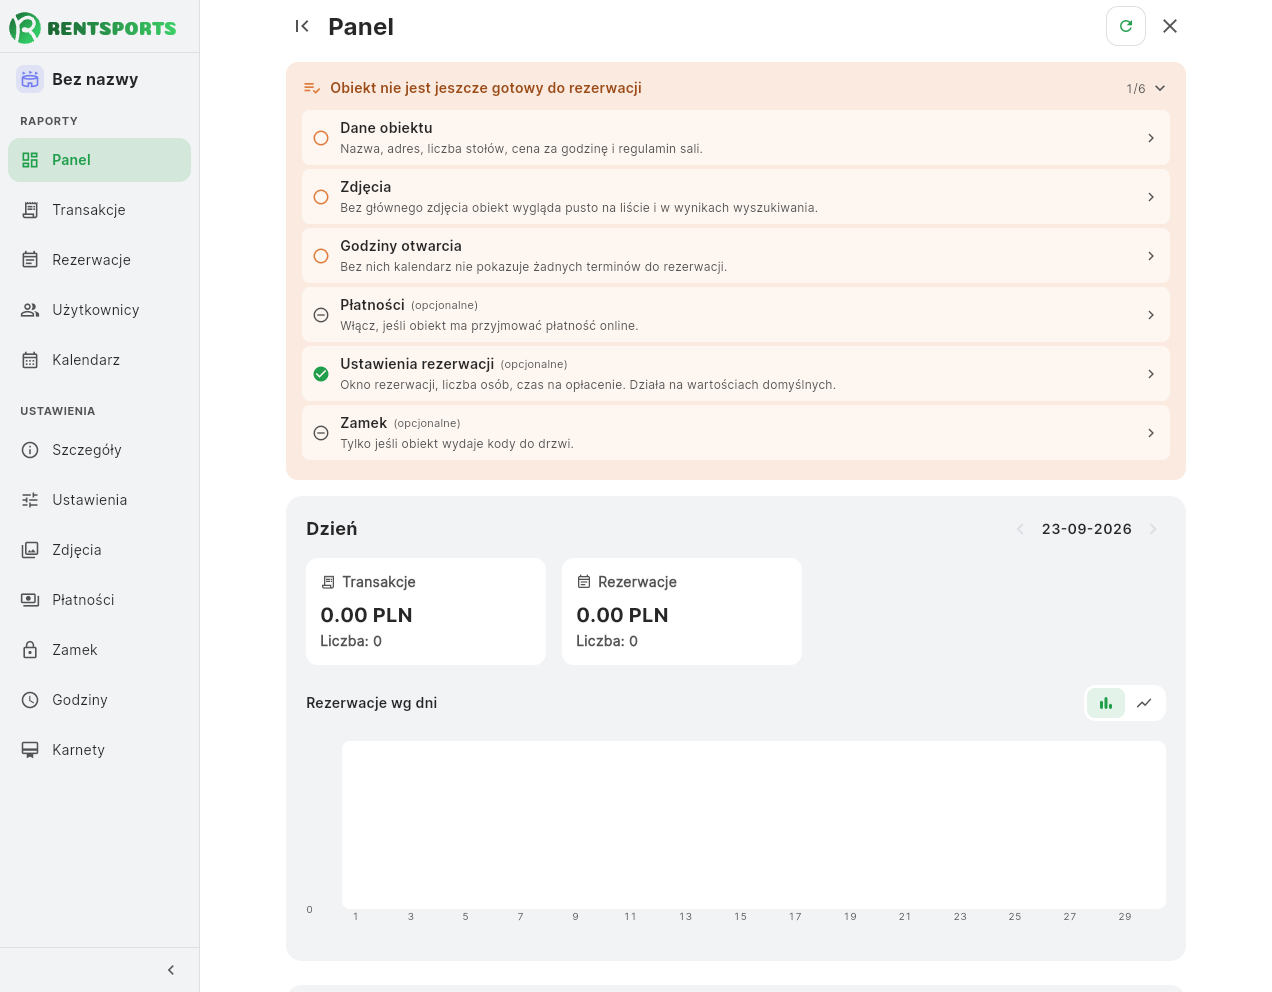Open Transakcje report

[99, 210]
